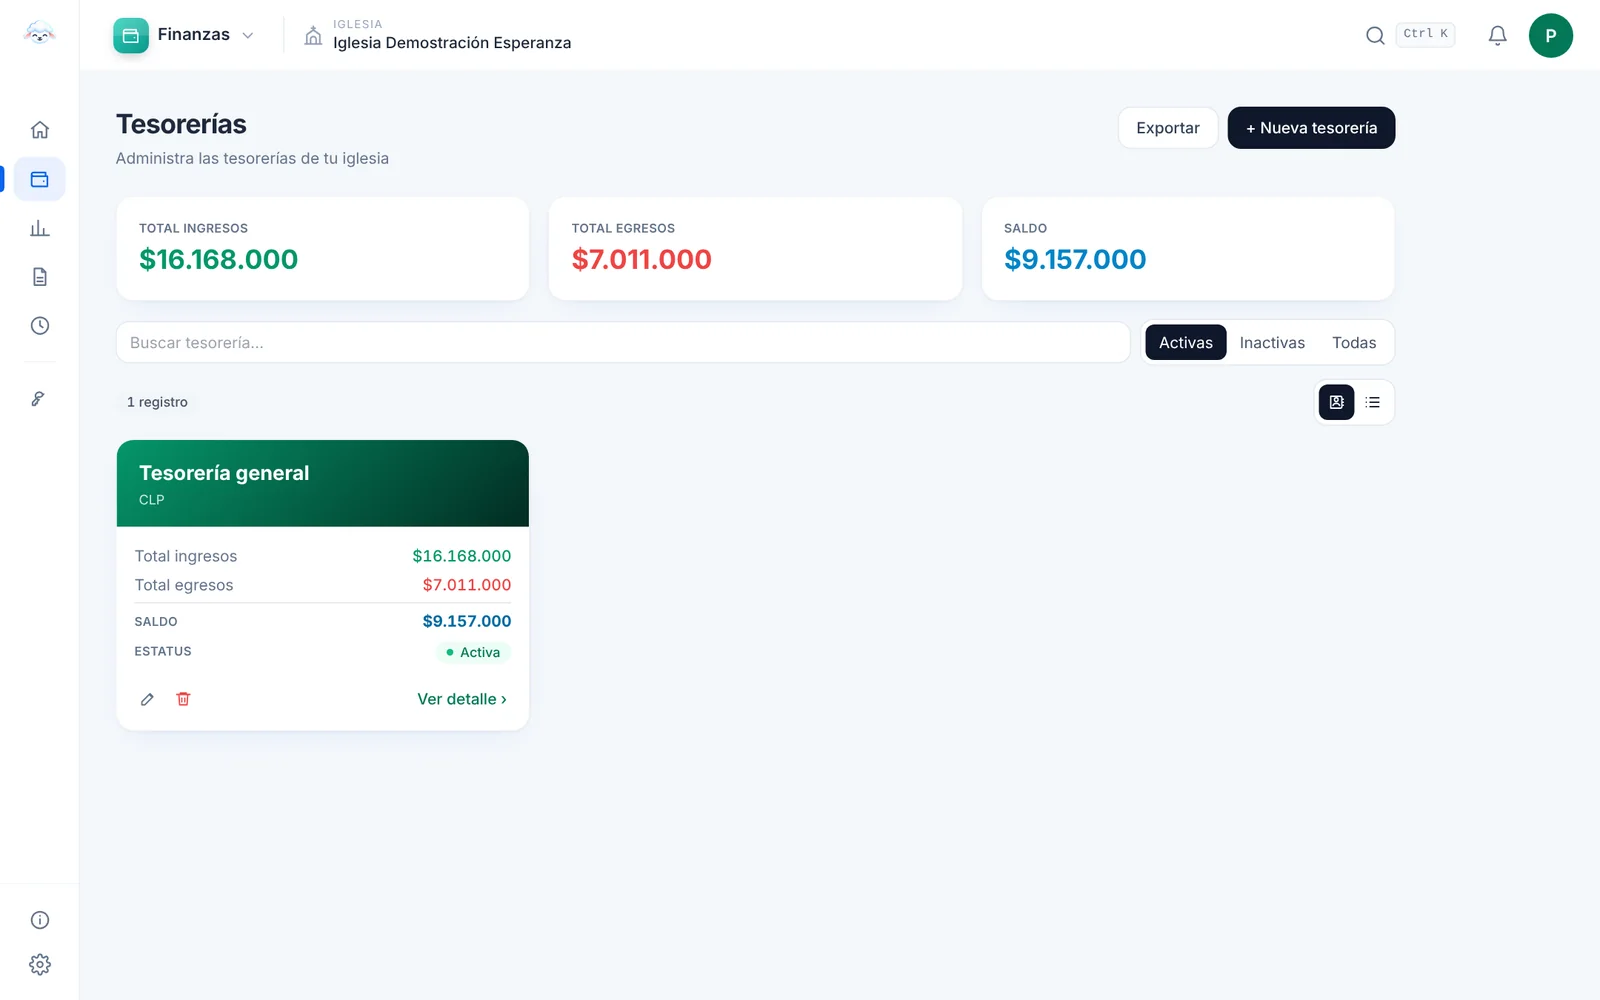Viewport: 1600px width, 1000px height.
Task: Click the Tesorerías page heading
Action: (x=181, y=124)
